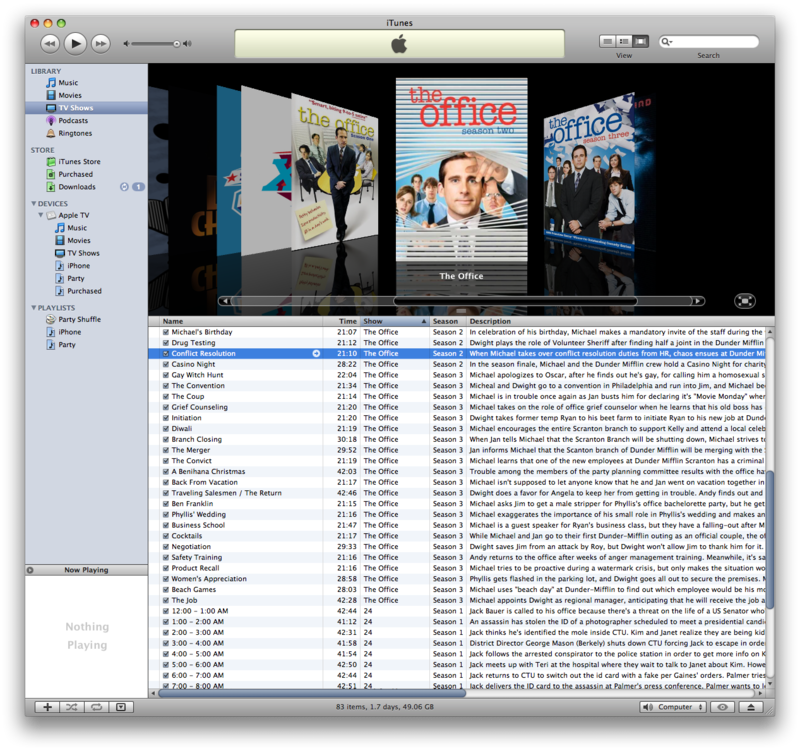Screen dimensions: 800x751
Task: Select the iPhone playlist under Playlists
Action: click(x=69, y=332)
